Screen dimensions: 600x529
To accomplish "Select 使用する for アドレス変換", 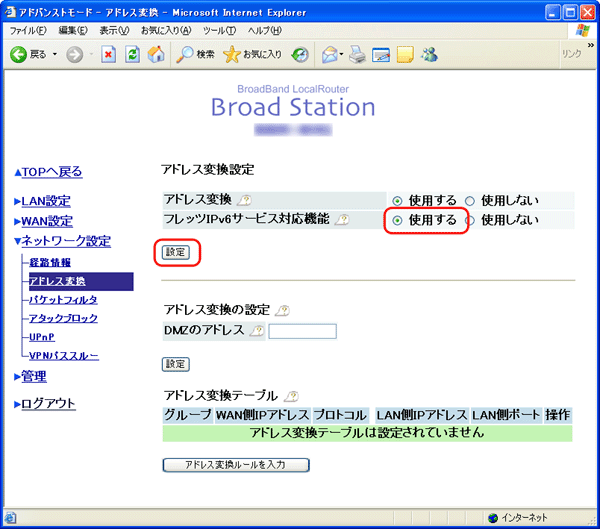I will pyautogui.click(x=397, y=201).
